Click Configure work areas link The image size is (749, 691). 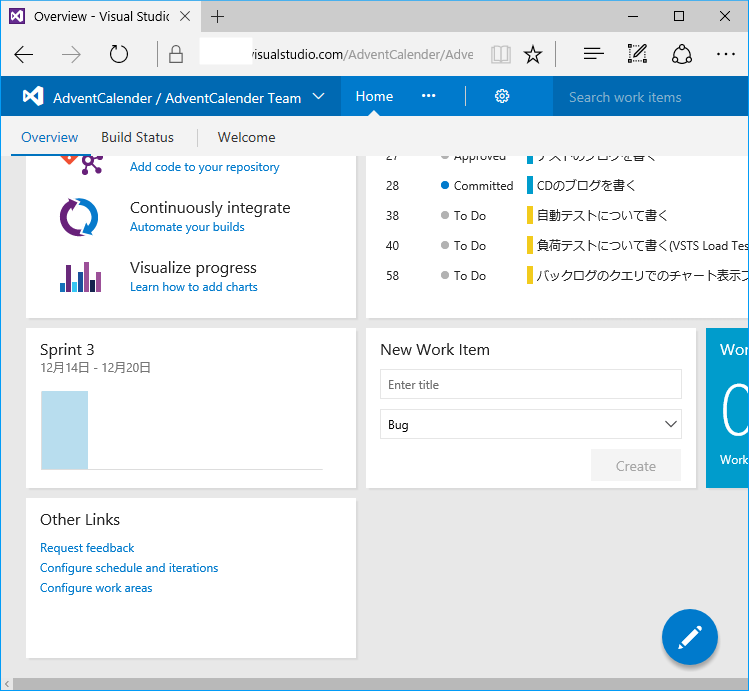click(96, 588)
